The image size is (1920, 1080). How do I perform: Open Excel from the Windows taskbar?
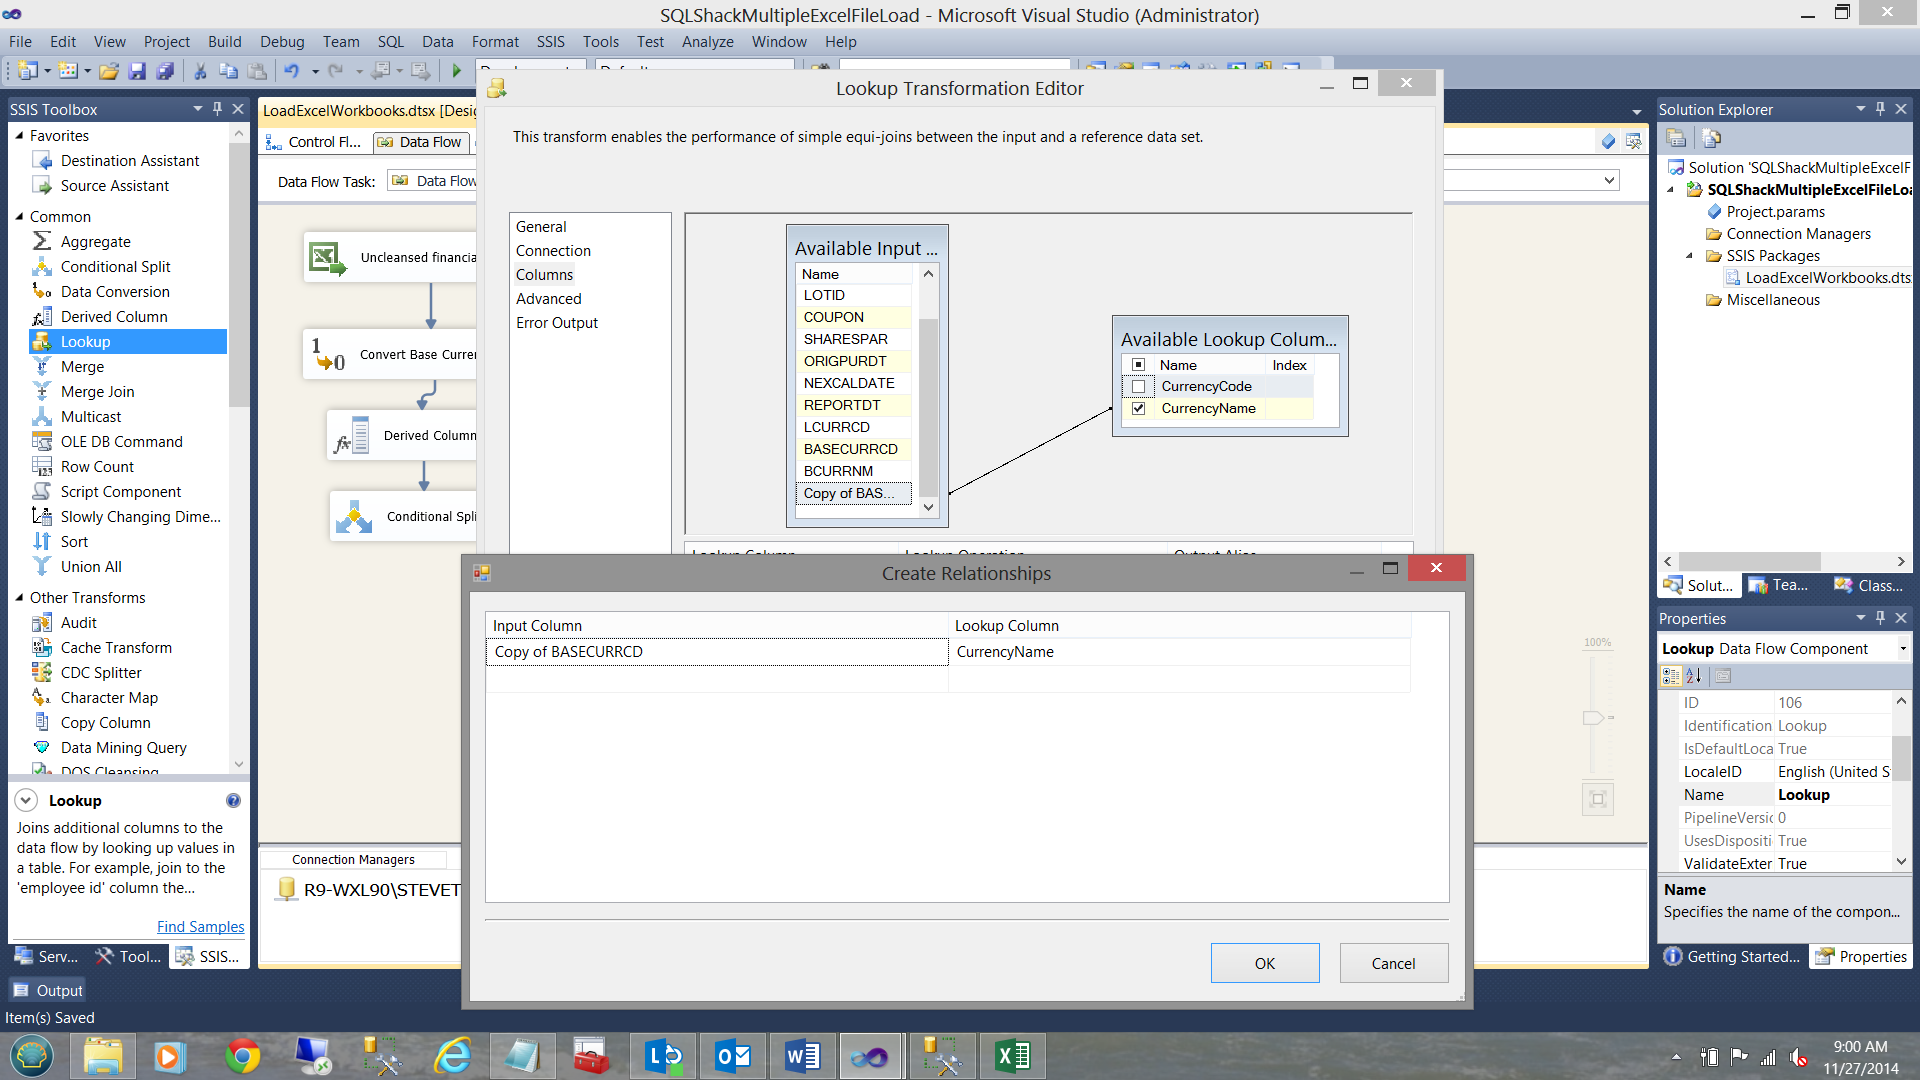(1012, 1056)
